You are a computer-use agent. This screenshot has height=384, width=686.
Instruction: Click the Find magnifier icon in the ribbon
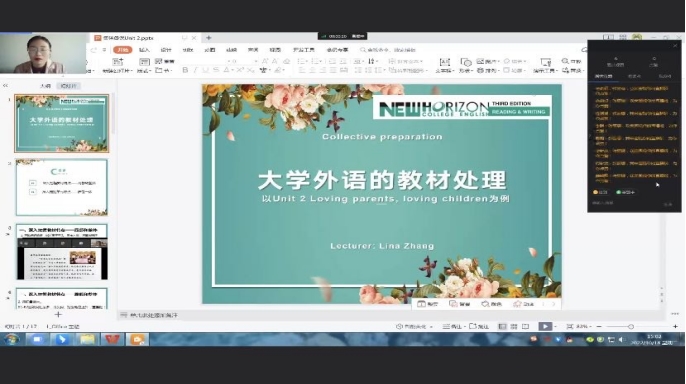[565, 61]
